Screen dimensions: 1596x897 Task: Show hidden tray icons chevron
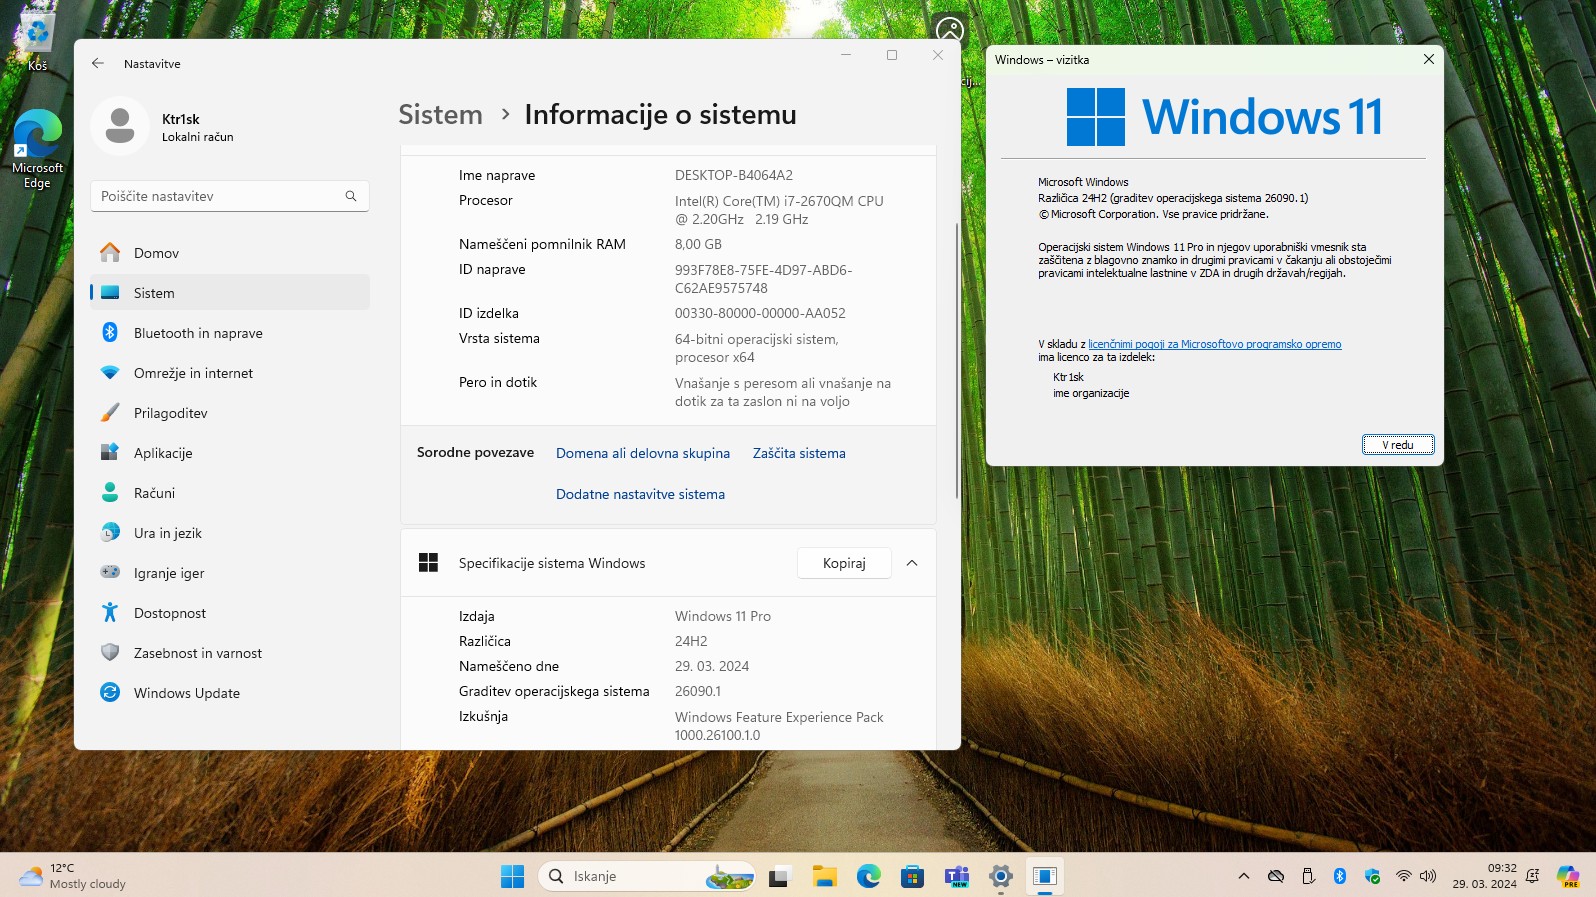click(x=1244, y=876)
